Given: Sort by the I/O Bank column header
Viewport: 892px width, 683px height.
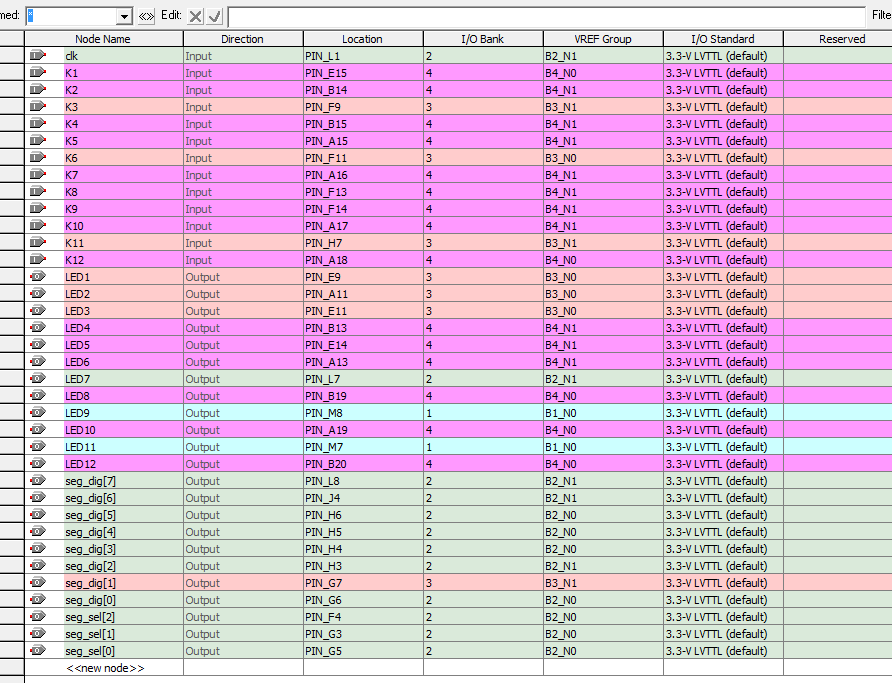Looking at the screenshot, I should pyautogui.click(x=483, y=39).
